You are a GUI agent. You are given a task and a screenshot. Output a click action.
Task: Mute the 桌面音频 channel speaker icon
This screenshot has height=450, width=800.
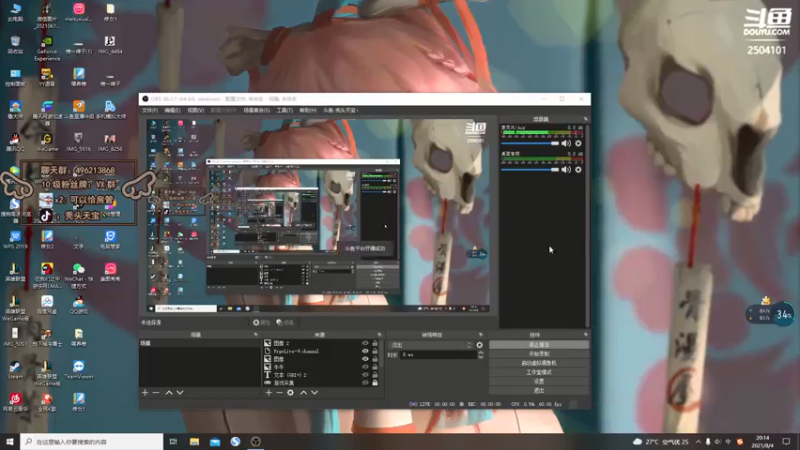[566, 169]
